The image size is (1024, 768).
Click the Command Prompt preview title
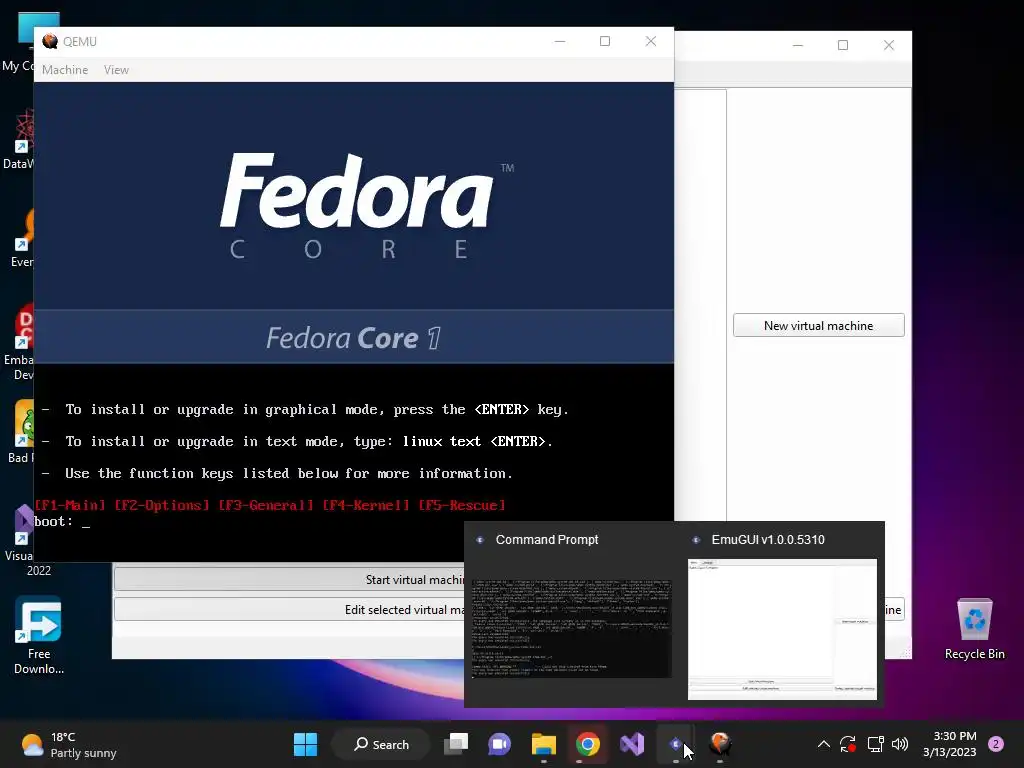(547, 539)
